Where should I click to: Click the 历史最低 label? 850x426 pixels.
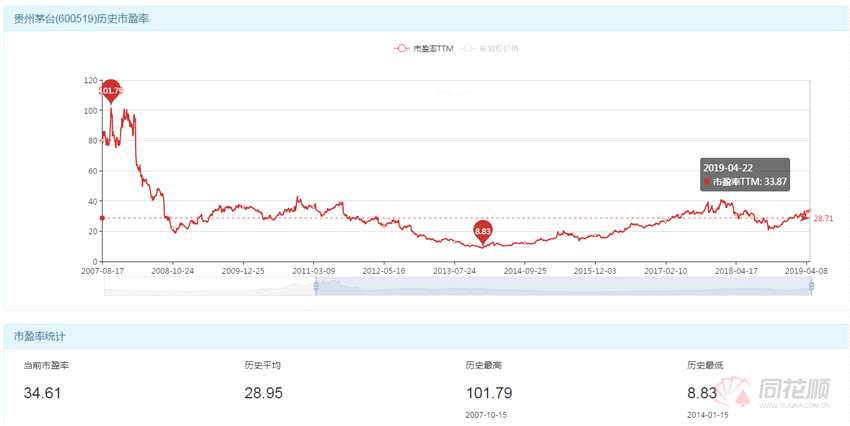pyautogui.click(x=705, y=366)
